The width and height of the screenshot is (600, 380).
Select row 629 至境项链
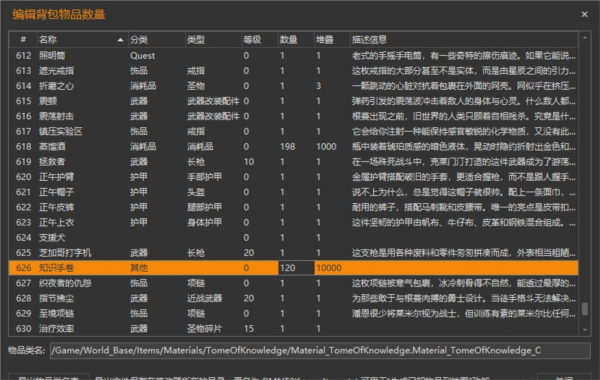tap(293, 313)
